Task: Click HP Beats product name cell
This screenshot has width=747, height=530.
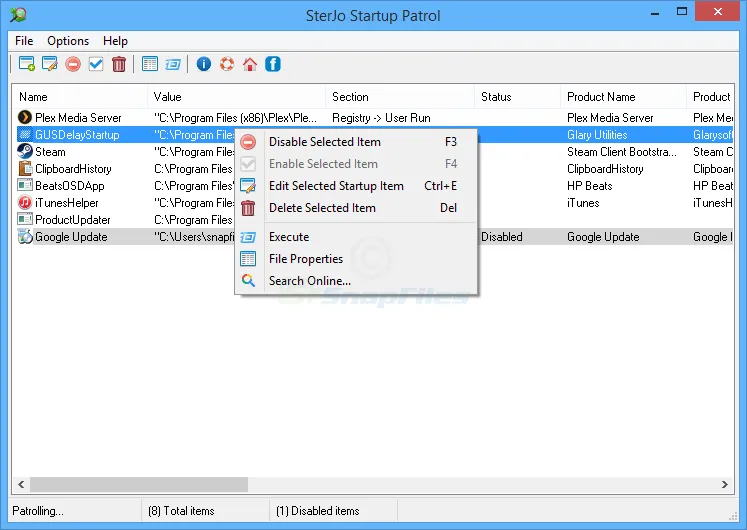Action: tap(589, 186)
